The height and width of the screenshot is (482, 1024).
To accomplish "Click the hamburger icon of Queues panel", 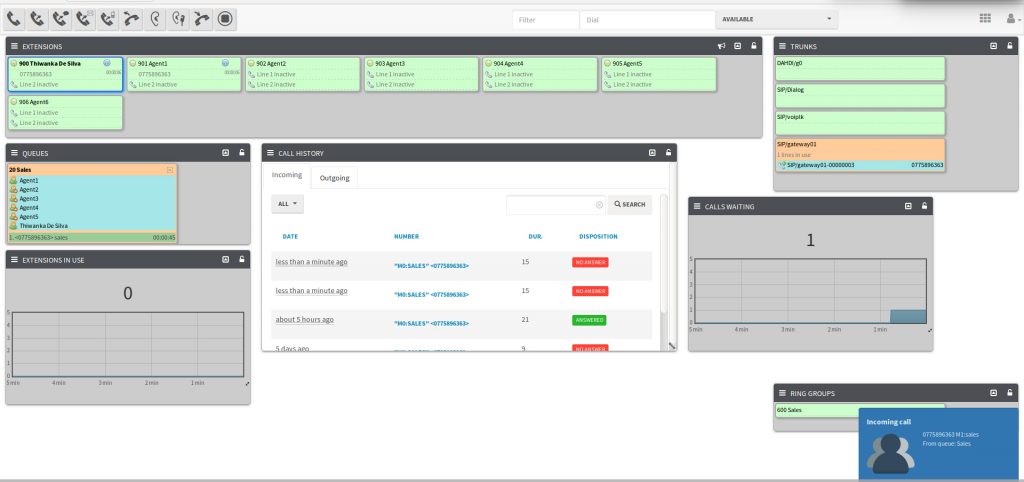I will pyautogui.click(x=14, y=153).
